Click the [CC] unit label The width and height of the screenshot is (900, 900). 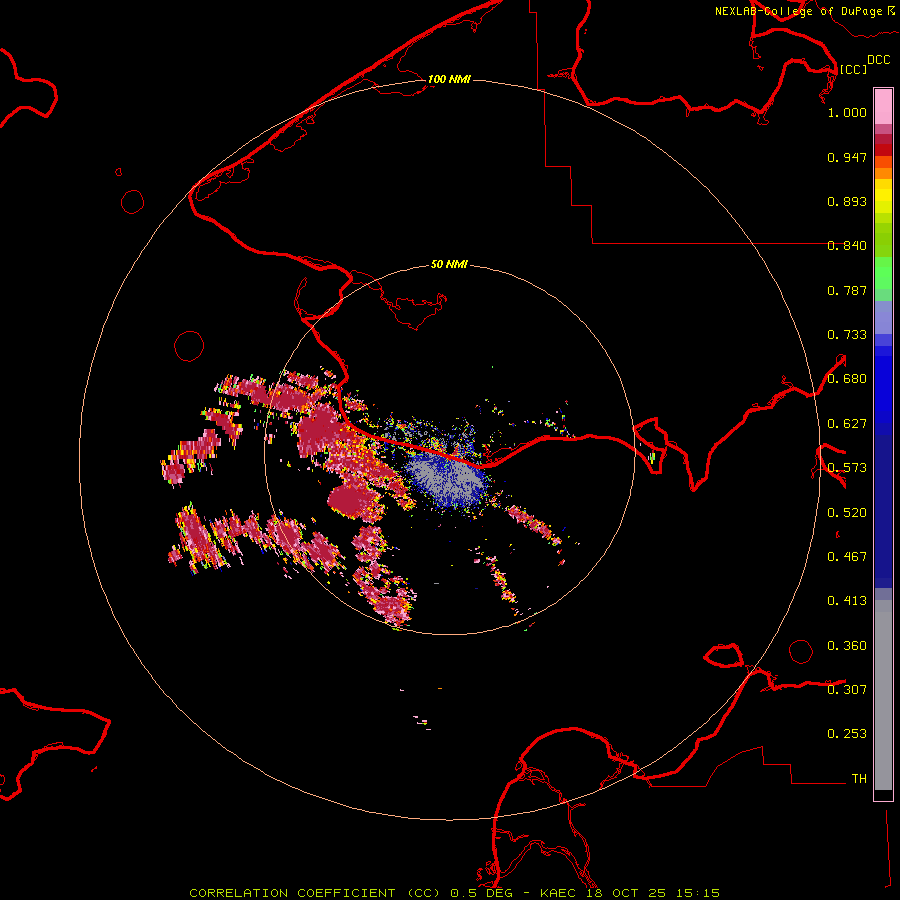(853, 69)
